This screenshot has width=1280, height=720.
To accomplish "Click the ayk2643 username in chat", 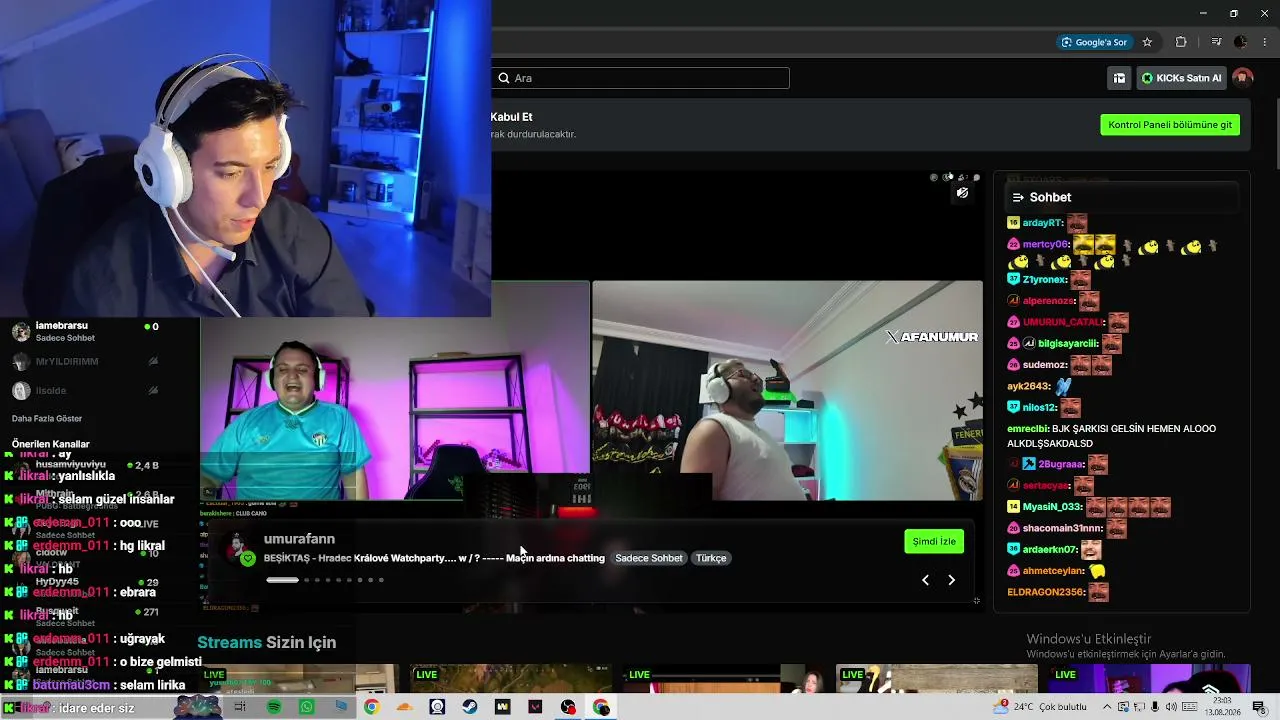I will tap(1029, 386).
